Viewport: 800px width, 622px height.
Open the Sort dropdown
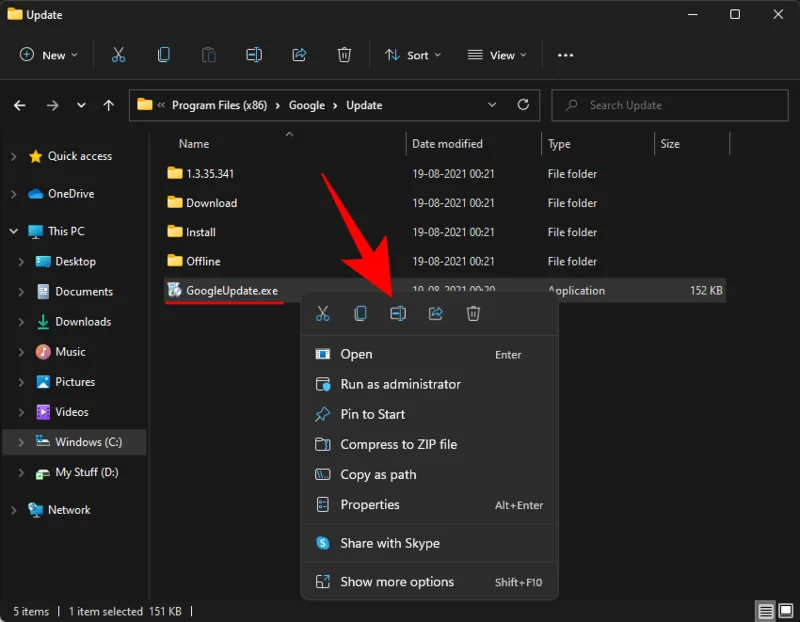pyautogui.click(x=413, y=55)
